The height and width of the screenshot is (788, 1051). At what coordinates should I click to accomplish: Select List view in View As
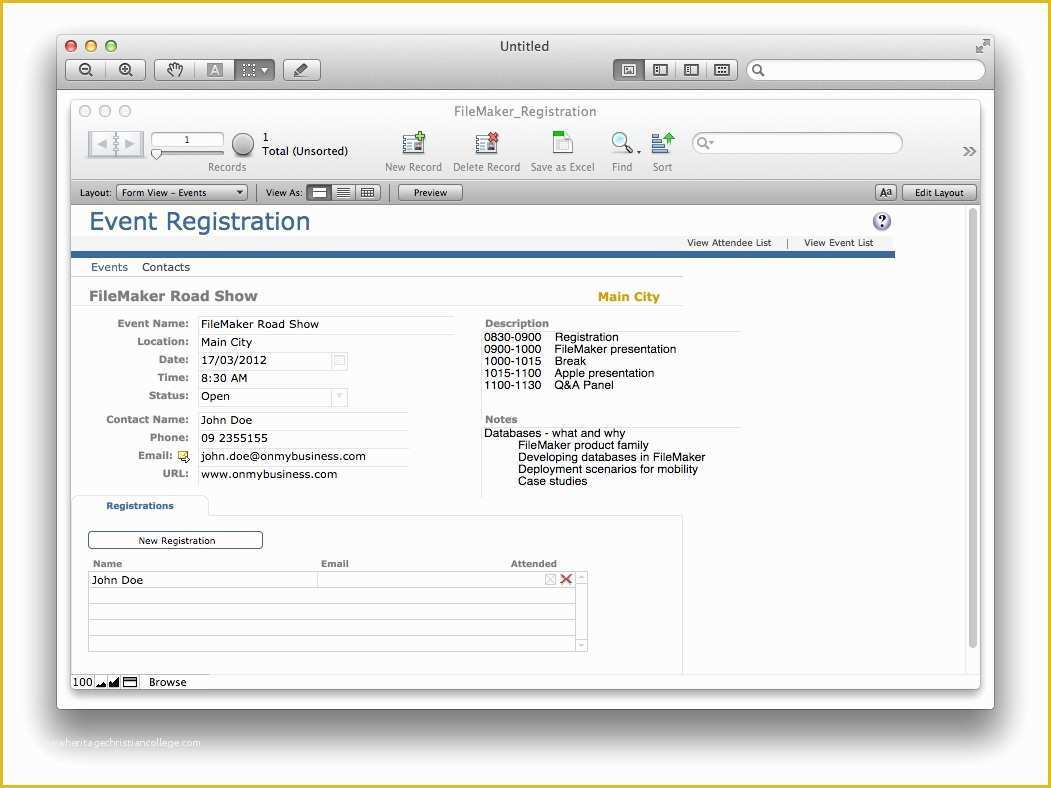coord(343,192)
